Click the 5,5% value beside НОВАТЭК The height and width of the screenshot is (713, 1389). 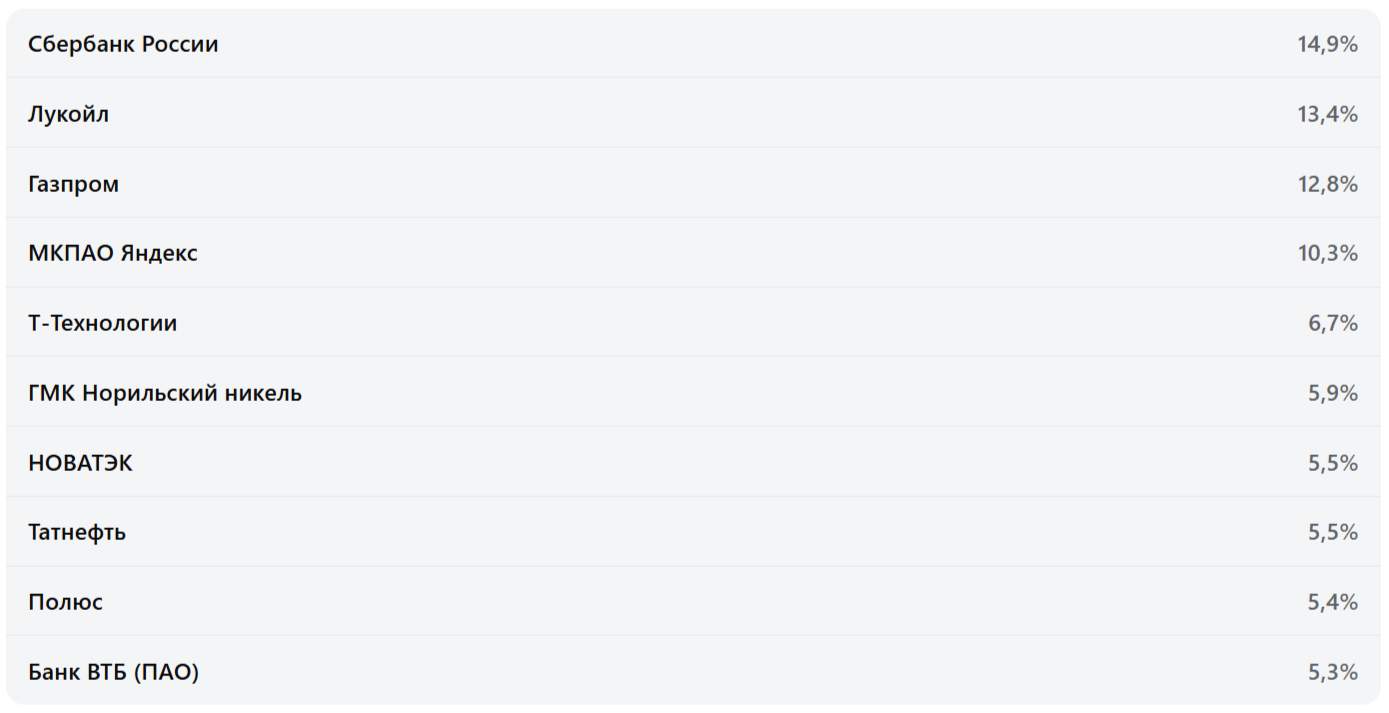click(1332, 463)
